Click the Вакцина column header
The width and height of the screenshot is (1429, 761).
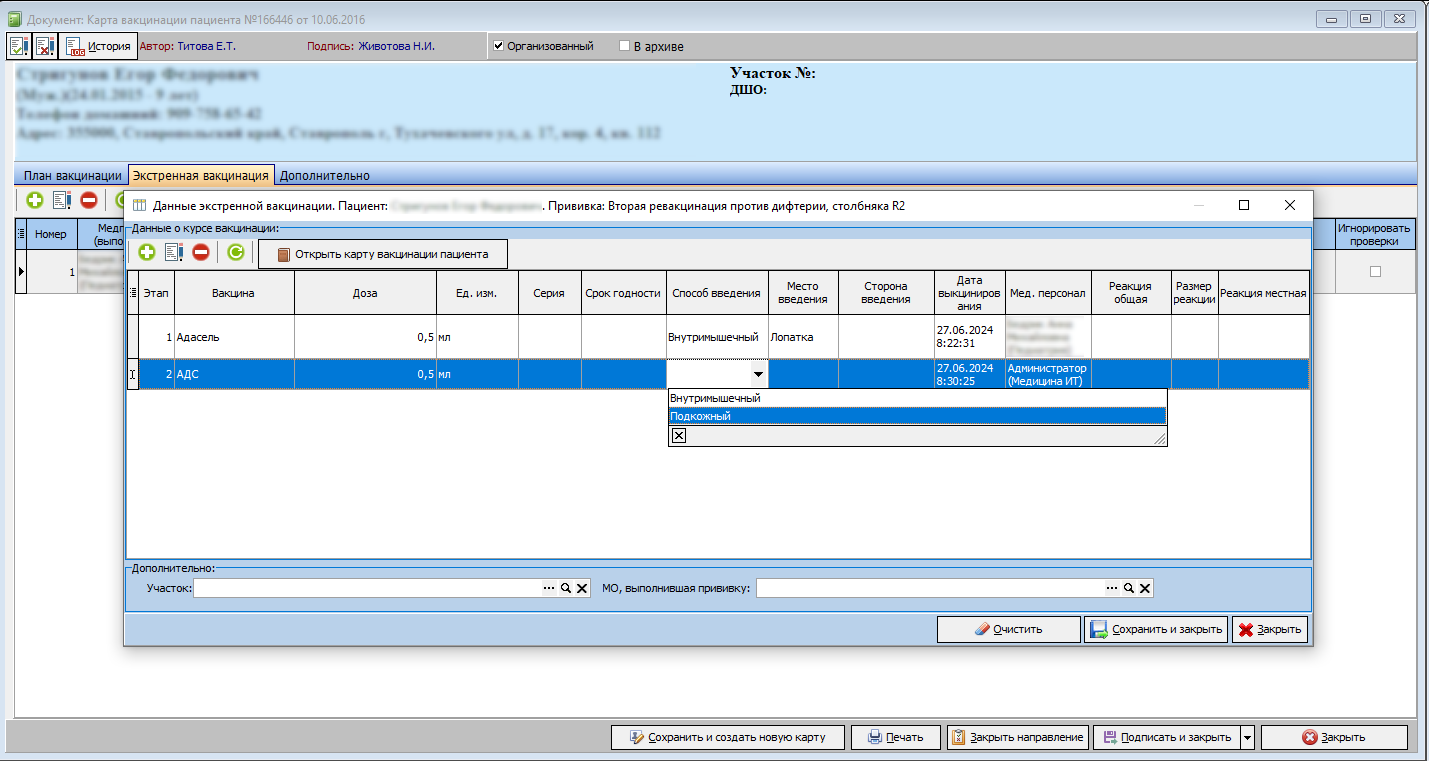coord(234,293)
